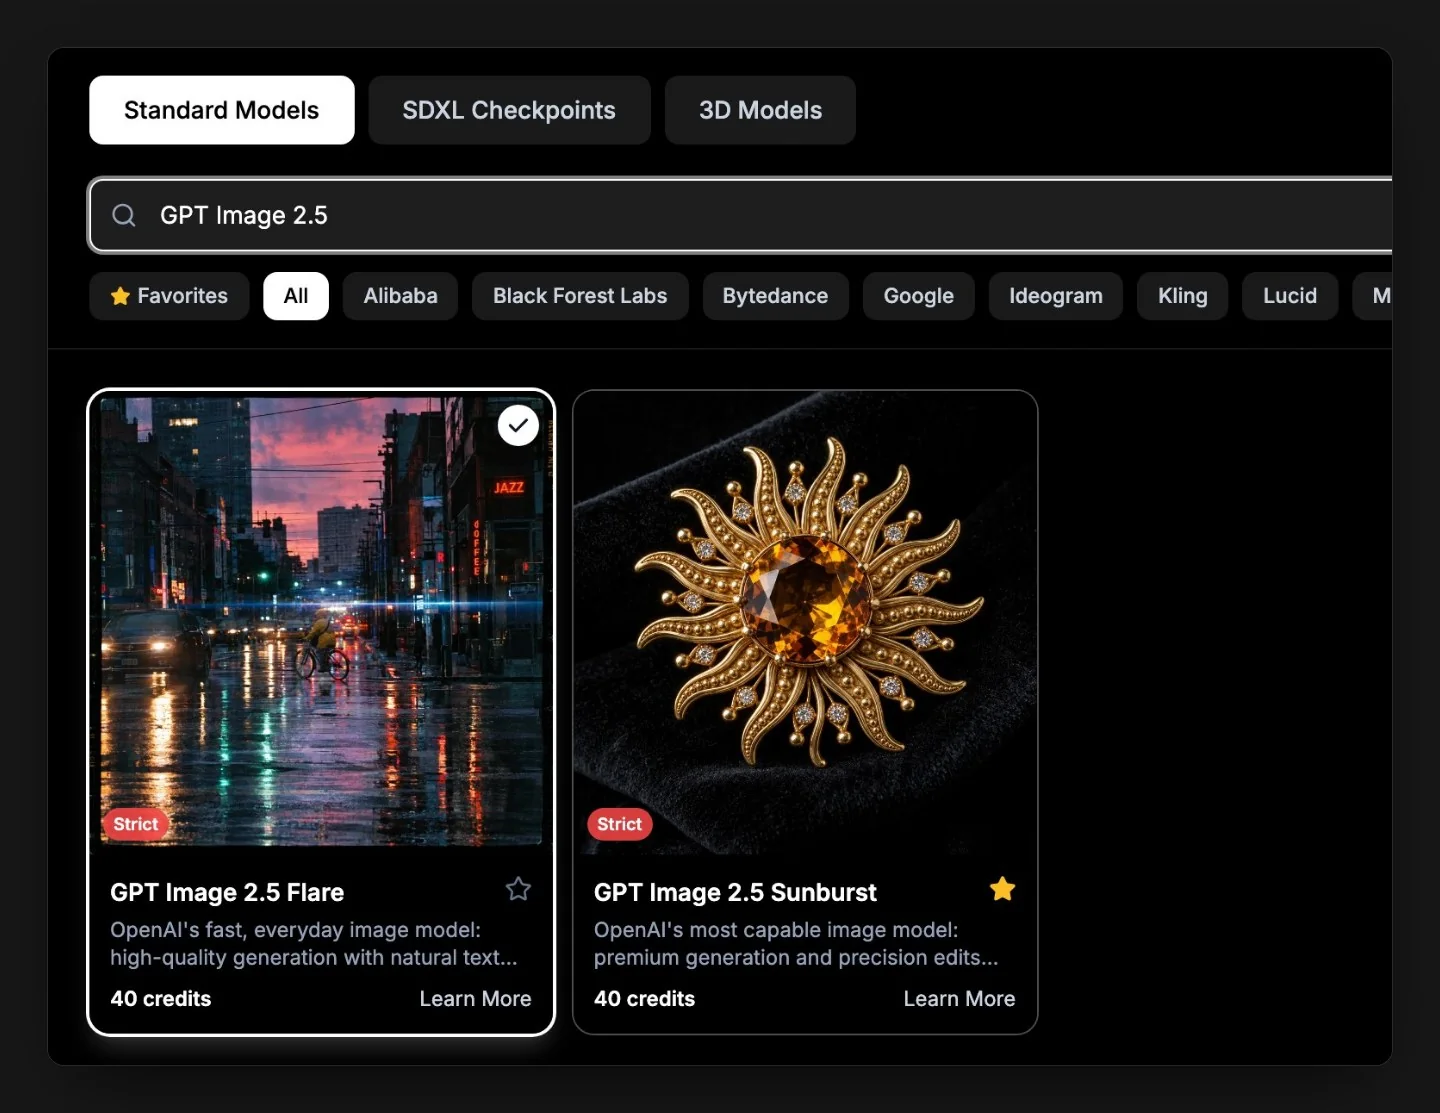Filter models by Bytedance
The width and height of the screenshot is (1440, 1113).
click(x=775, y=296)
